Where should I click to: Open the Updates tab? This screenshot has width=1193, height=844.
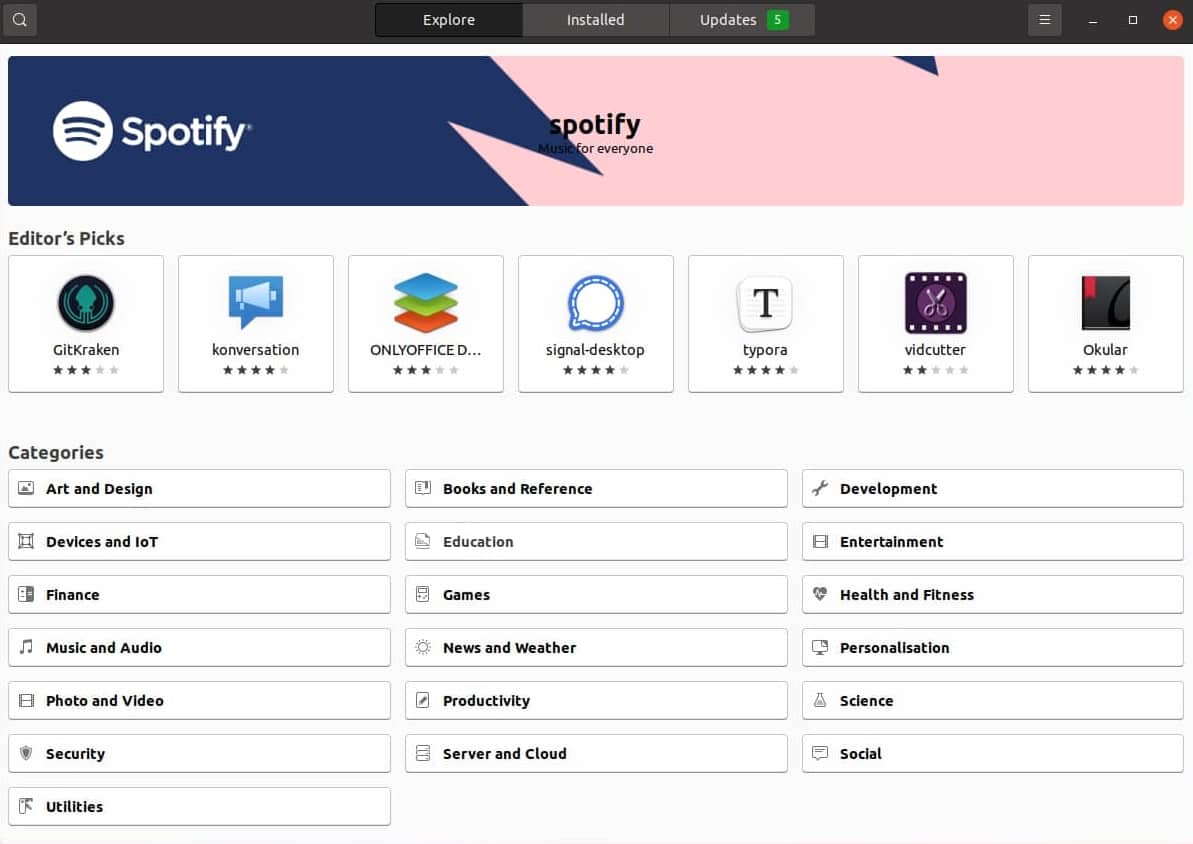742,20
